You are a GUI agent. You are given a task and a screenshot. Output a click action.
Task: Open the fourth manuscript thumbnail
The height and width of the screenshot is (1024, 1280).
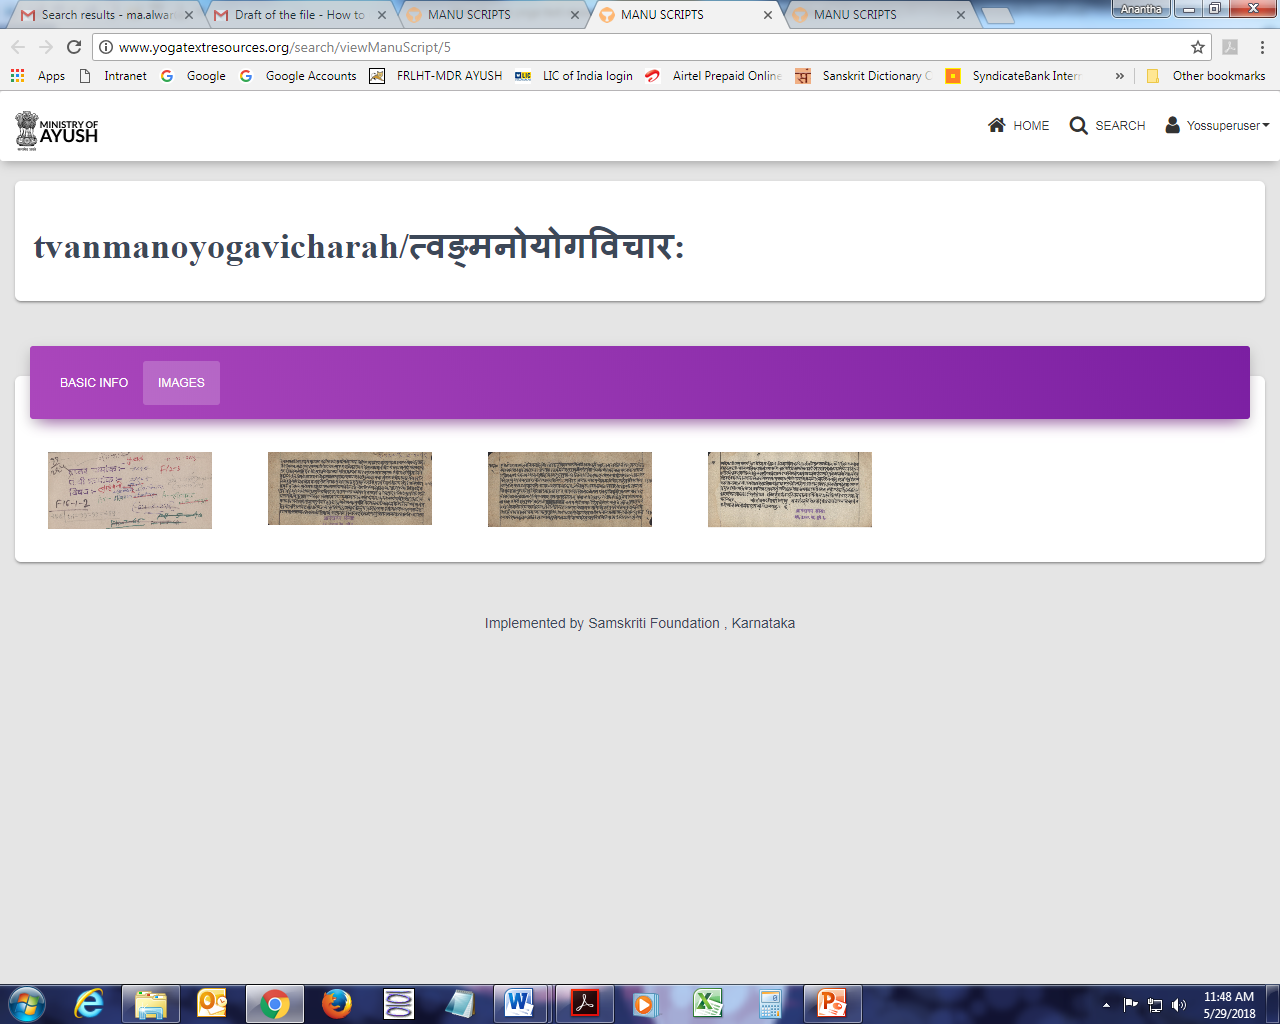[789, 489]
